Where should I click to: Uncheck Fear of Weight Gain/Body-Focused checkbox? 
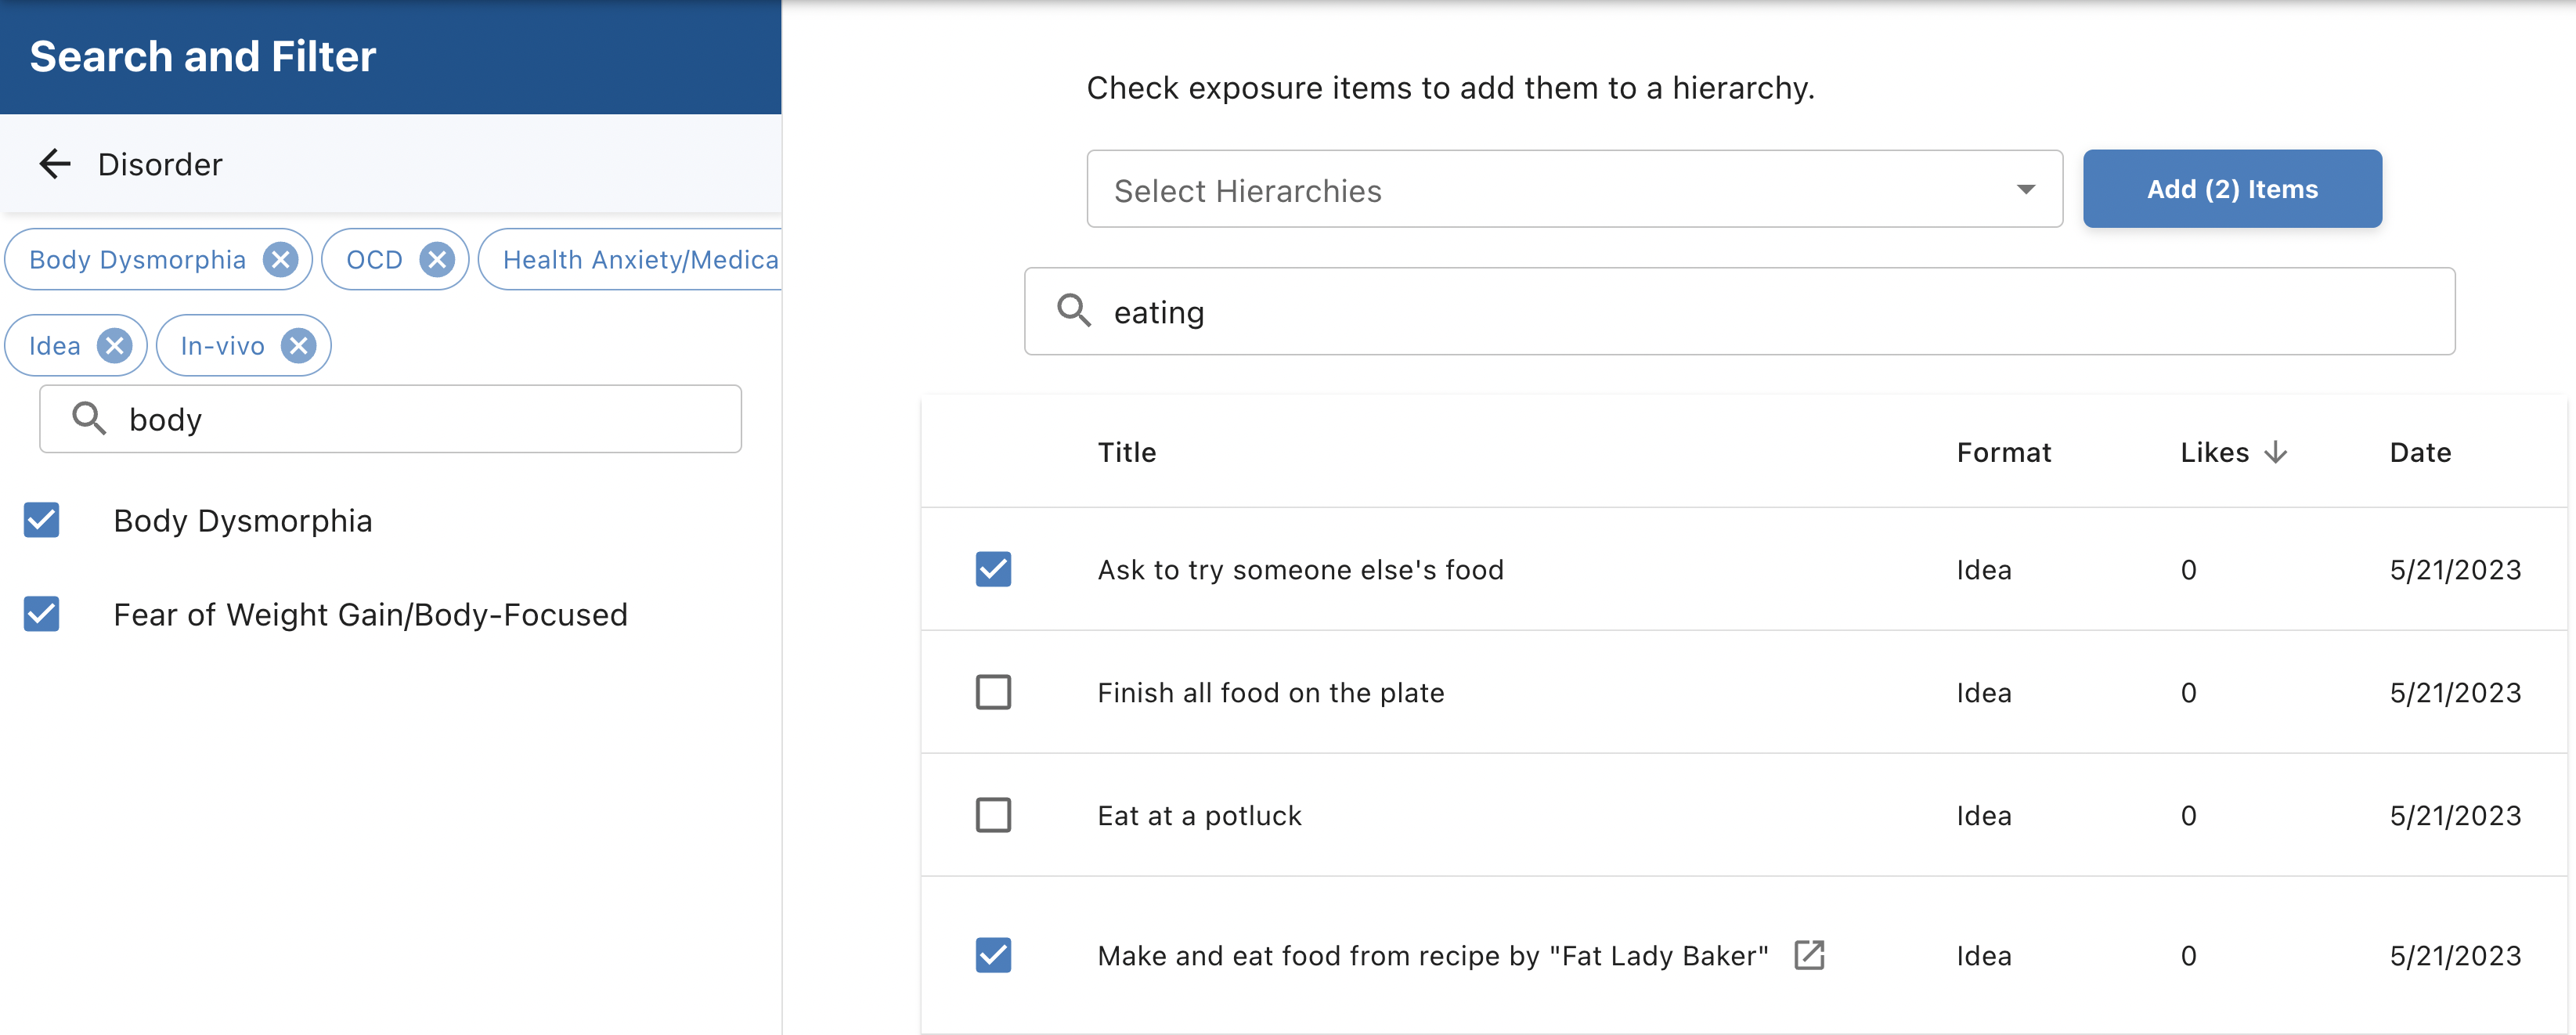coord(42,614)
